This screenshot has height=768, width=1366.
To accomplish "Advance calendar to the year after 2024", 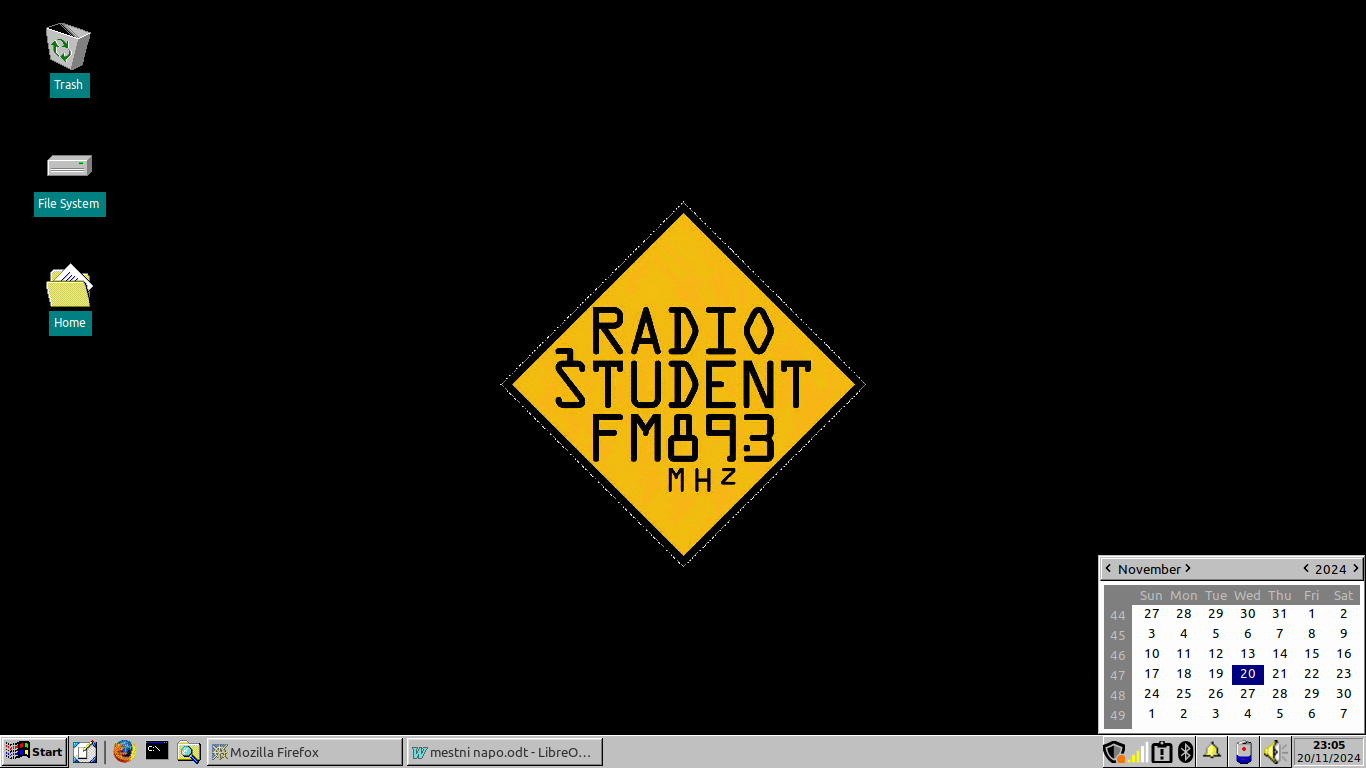I will (1355, 569).
